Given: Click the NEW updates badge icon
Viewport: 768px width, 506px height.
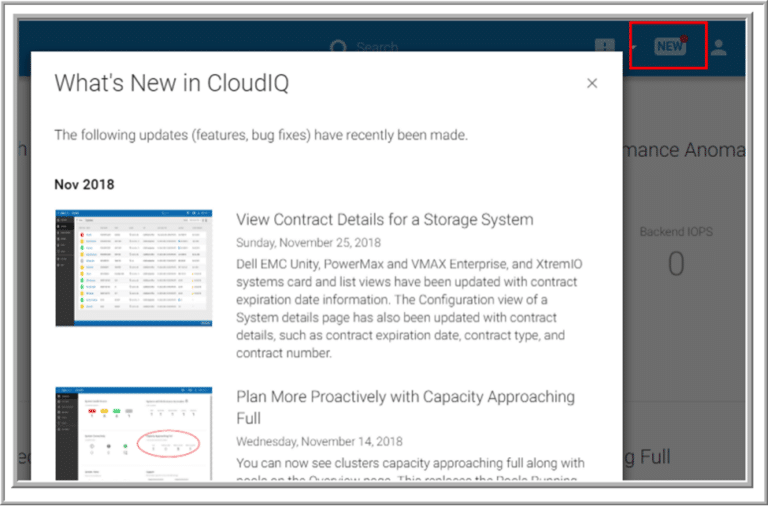Looking at the screenshot, I should pyautogui.click(x=670, y=46).
